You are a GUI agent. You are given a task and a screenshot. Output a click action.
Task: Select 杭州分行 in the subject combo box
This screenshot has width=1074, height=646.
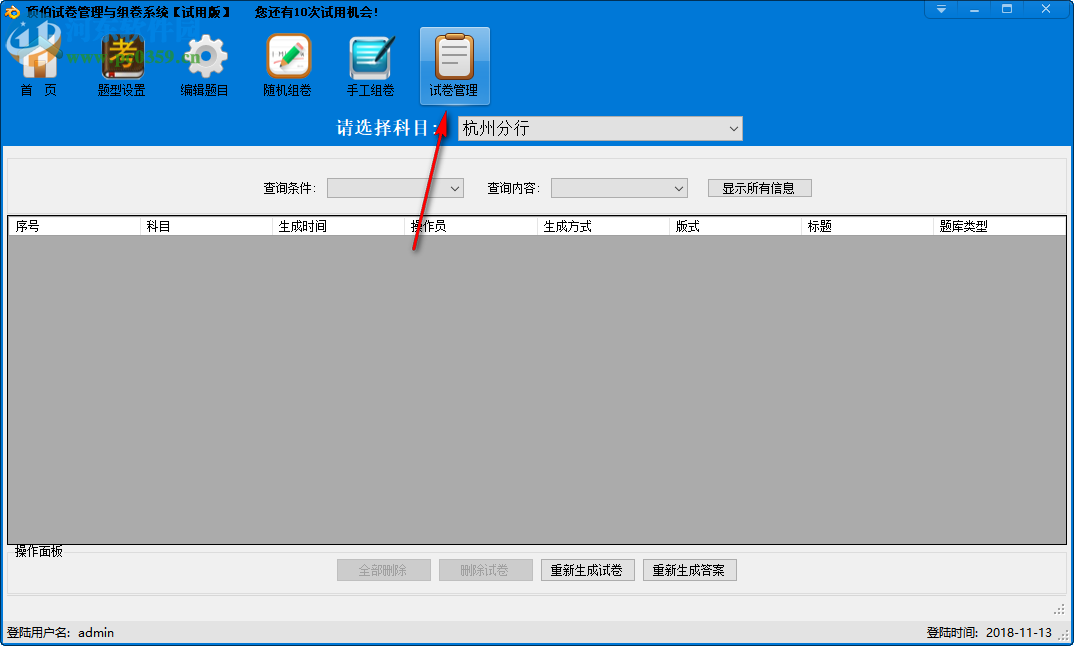tap(600, 128)
